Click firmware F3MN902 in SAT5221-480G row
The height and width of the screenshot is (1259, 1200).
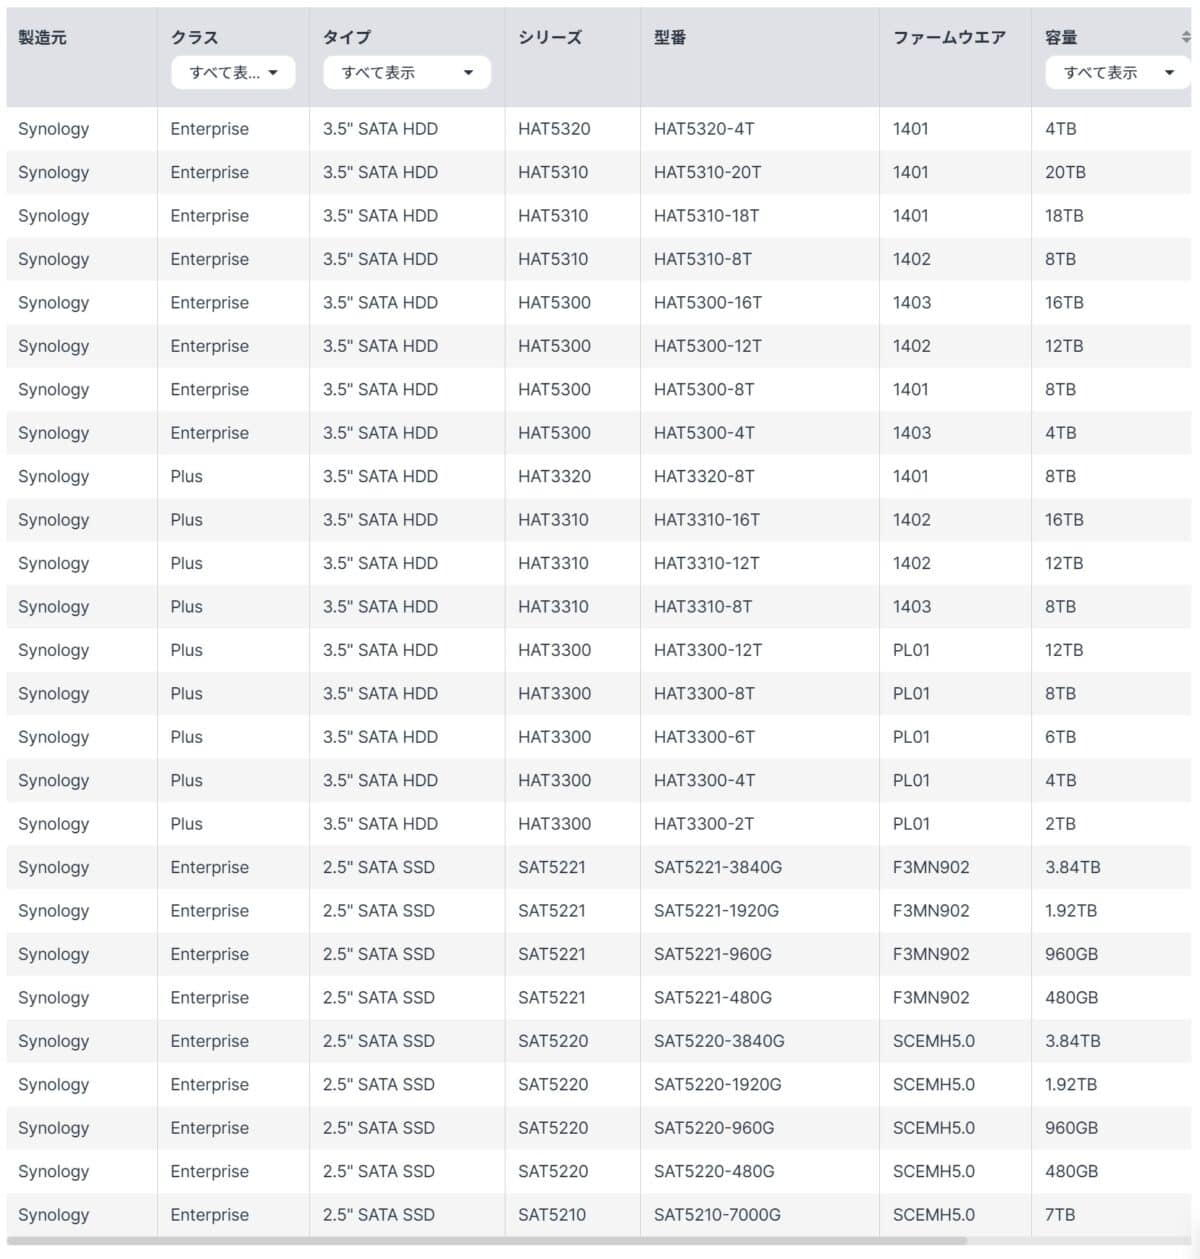pyautogui.click(x=931, y=998)
